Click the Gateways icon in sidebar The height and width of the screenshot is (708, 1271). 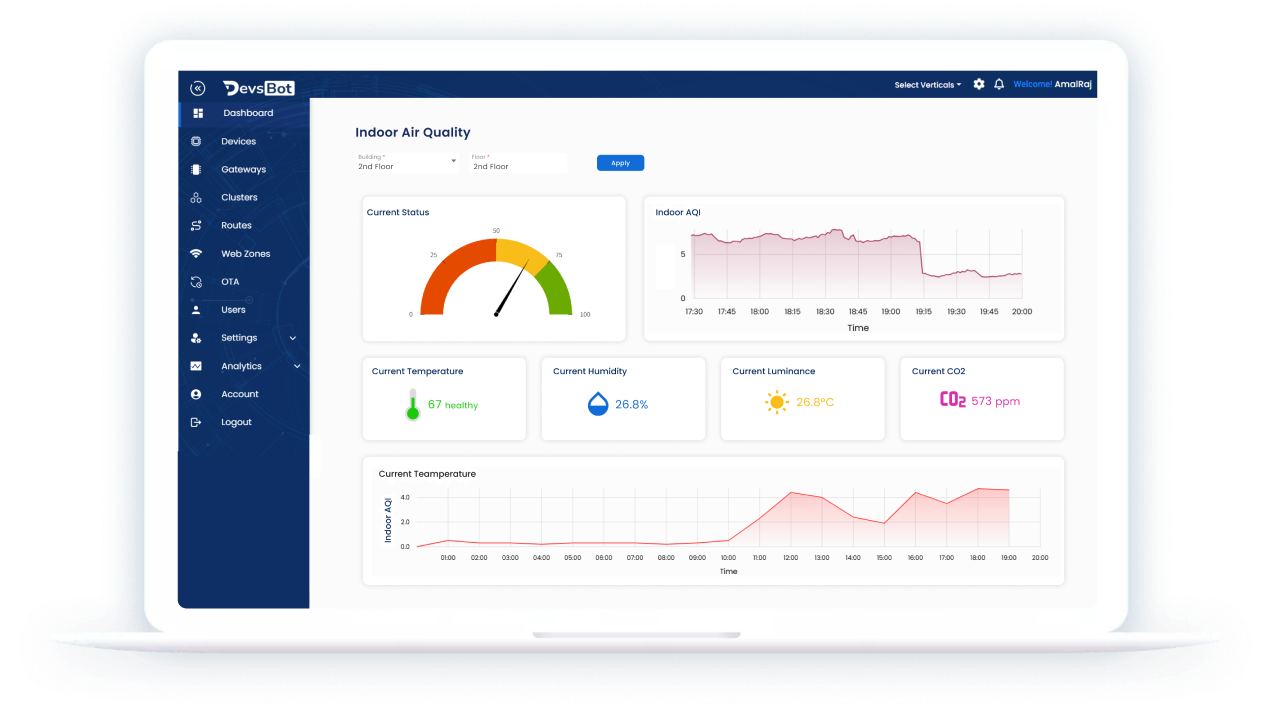click(x=196, y=170)
